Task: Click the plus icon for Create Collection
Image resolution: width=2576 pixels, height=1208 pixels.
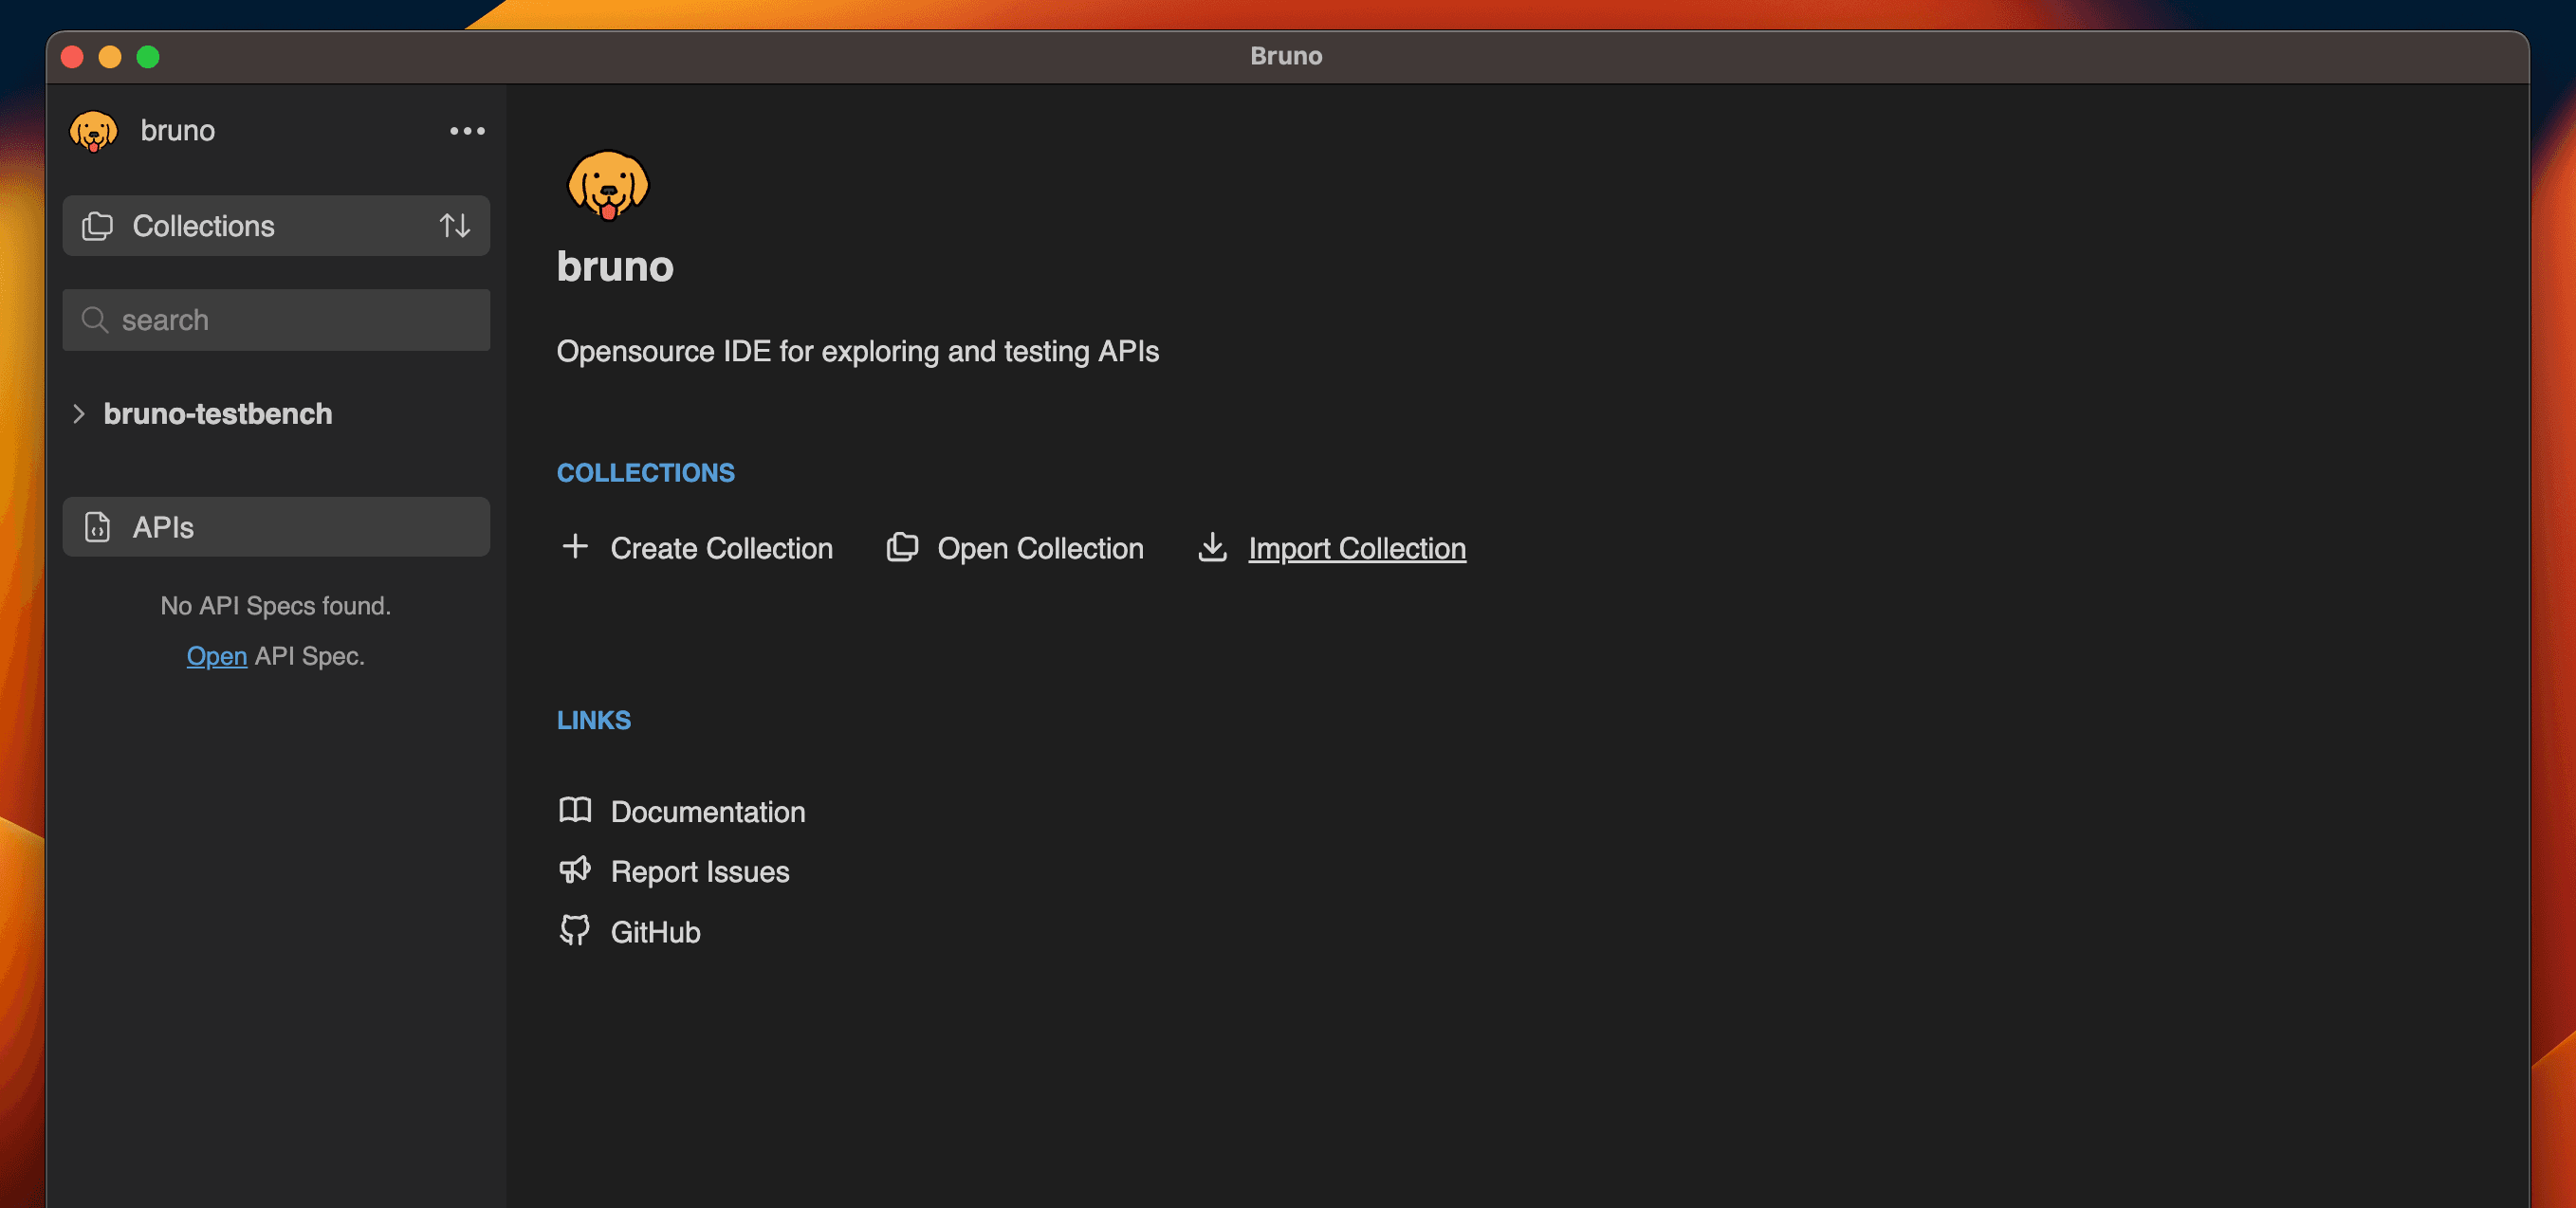Action: (575, 546)
